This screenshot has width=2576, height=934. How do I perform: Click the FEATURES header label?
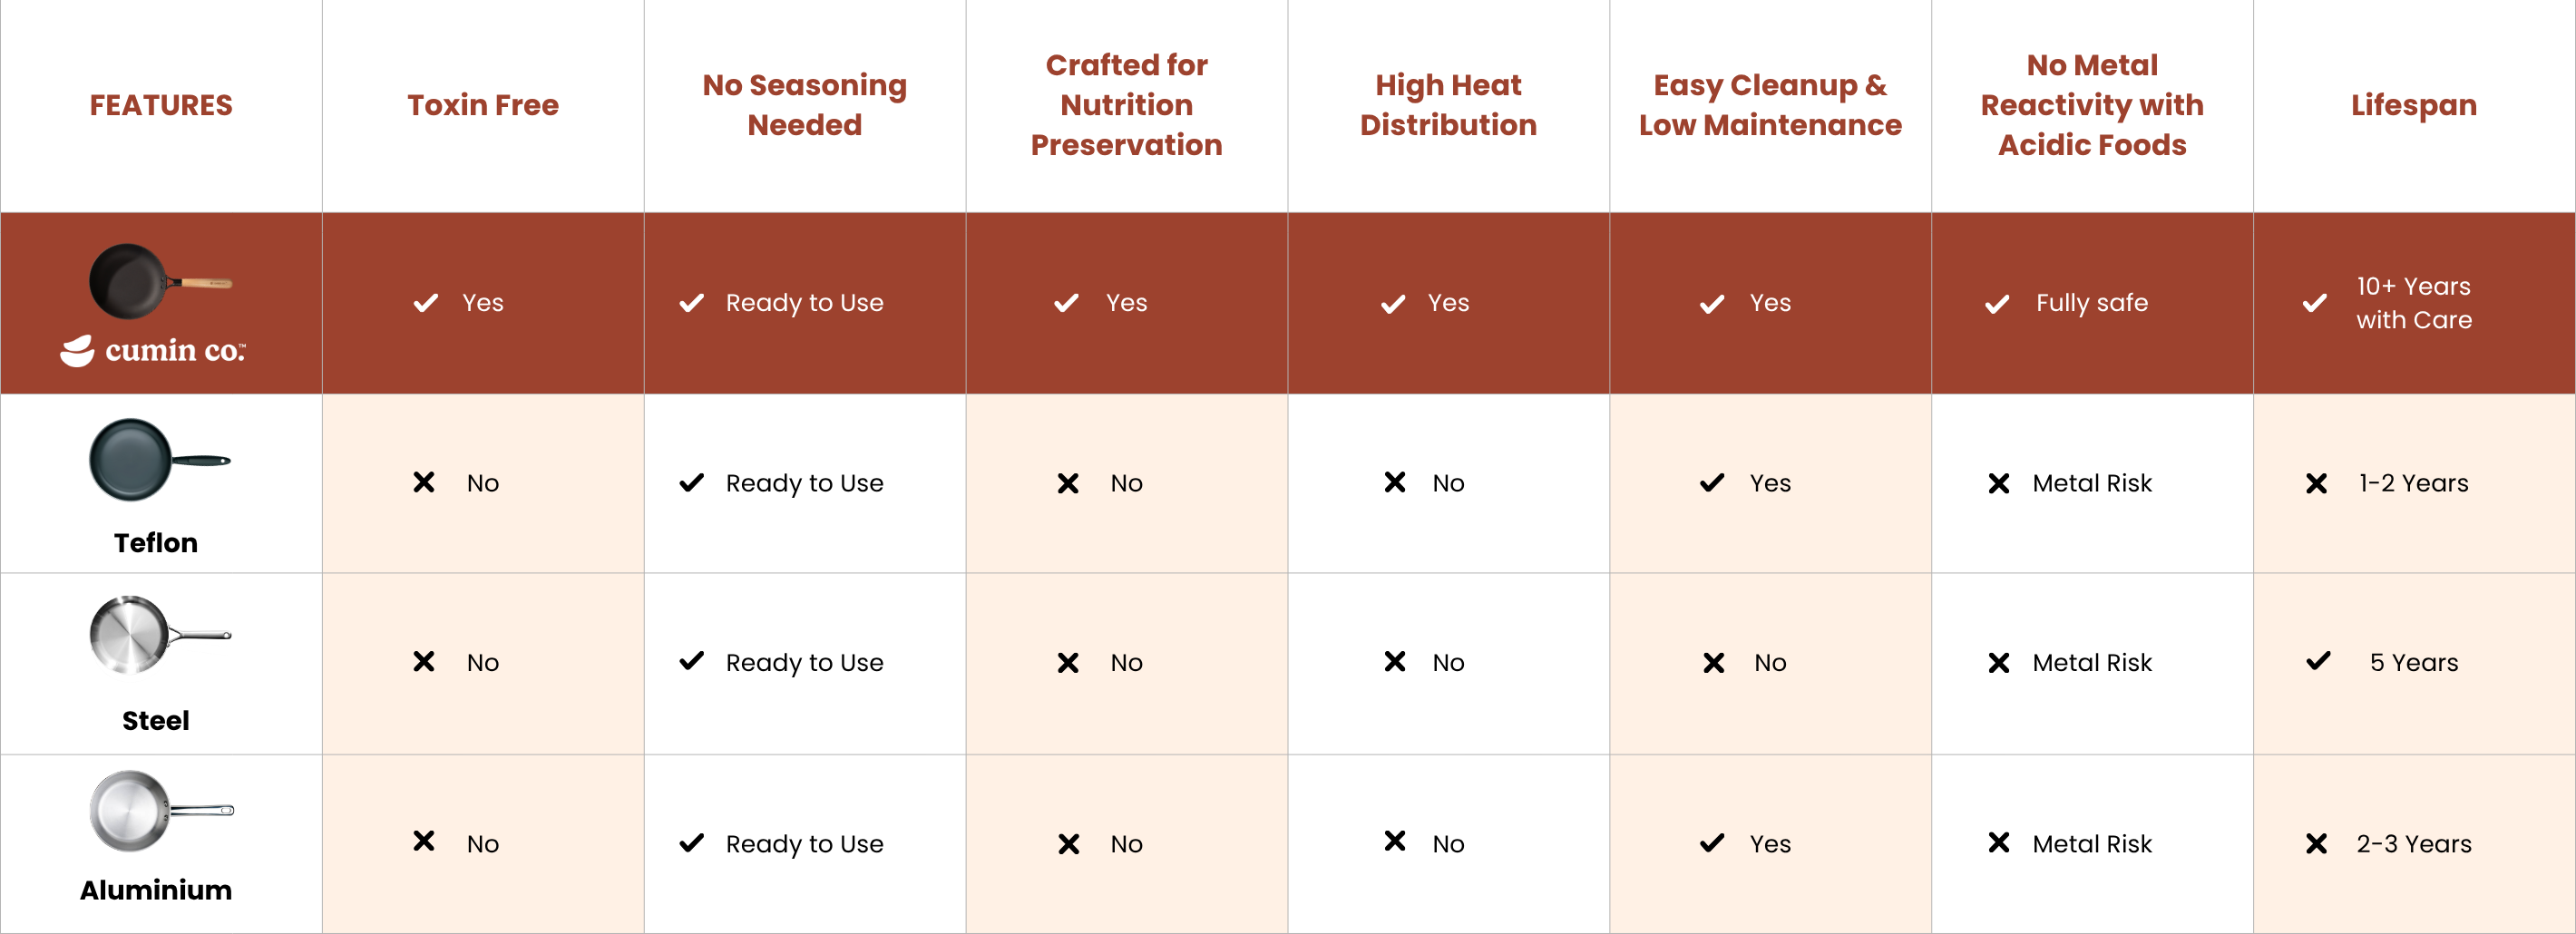coord(161,105)
